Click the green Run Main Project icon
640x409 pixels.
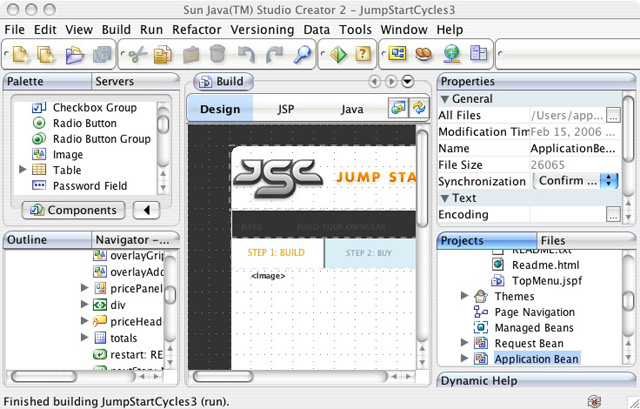click(x=338, y=54)
